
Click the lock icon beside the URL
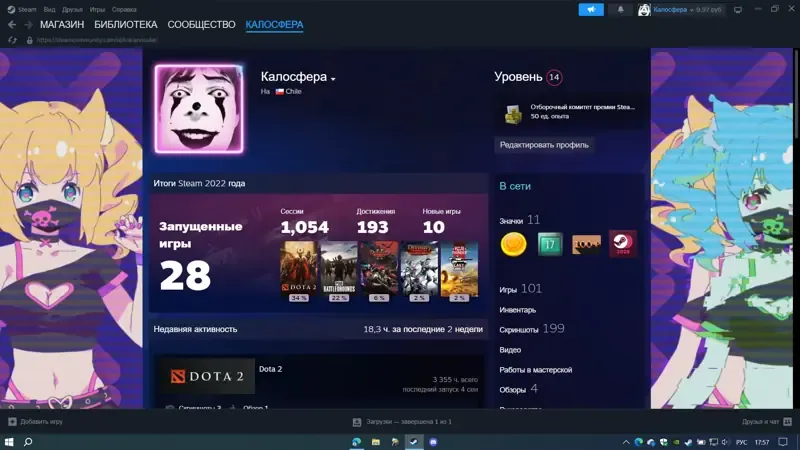[30, 40]
